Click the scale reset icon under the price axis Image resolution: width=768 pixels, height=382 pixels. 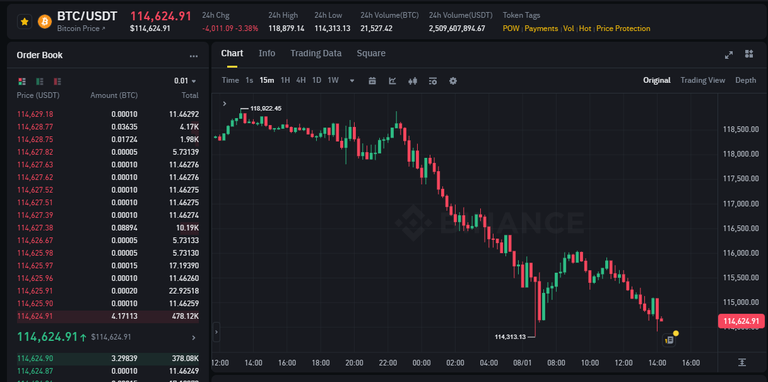click(742, 362)
